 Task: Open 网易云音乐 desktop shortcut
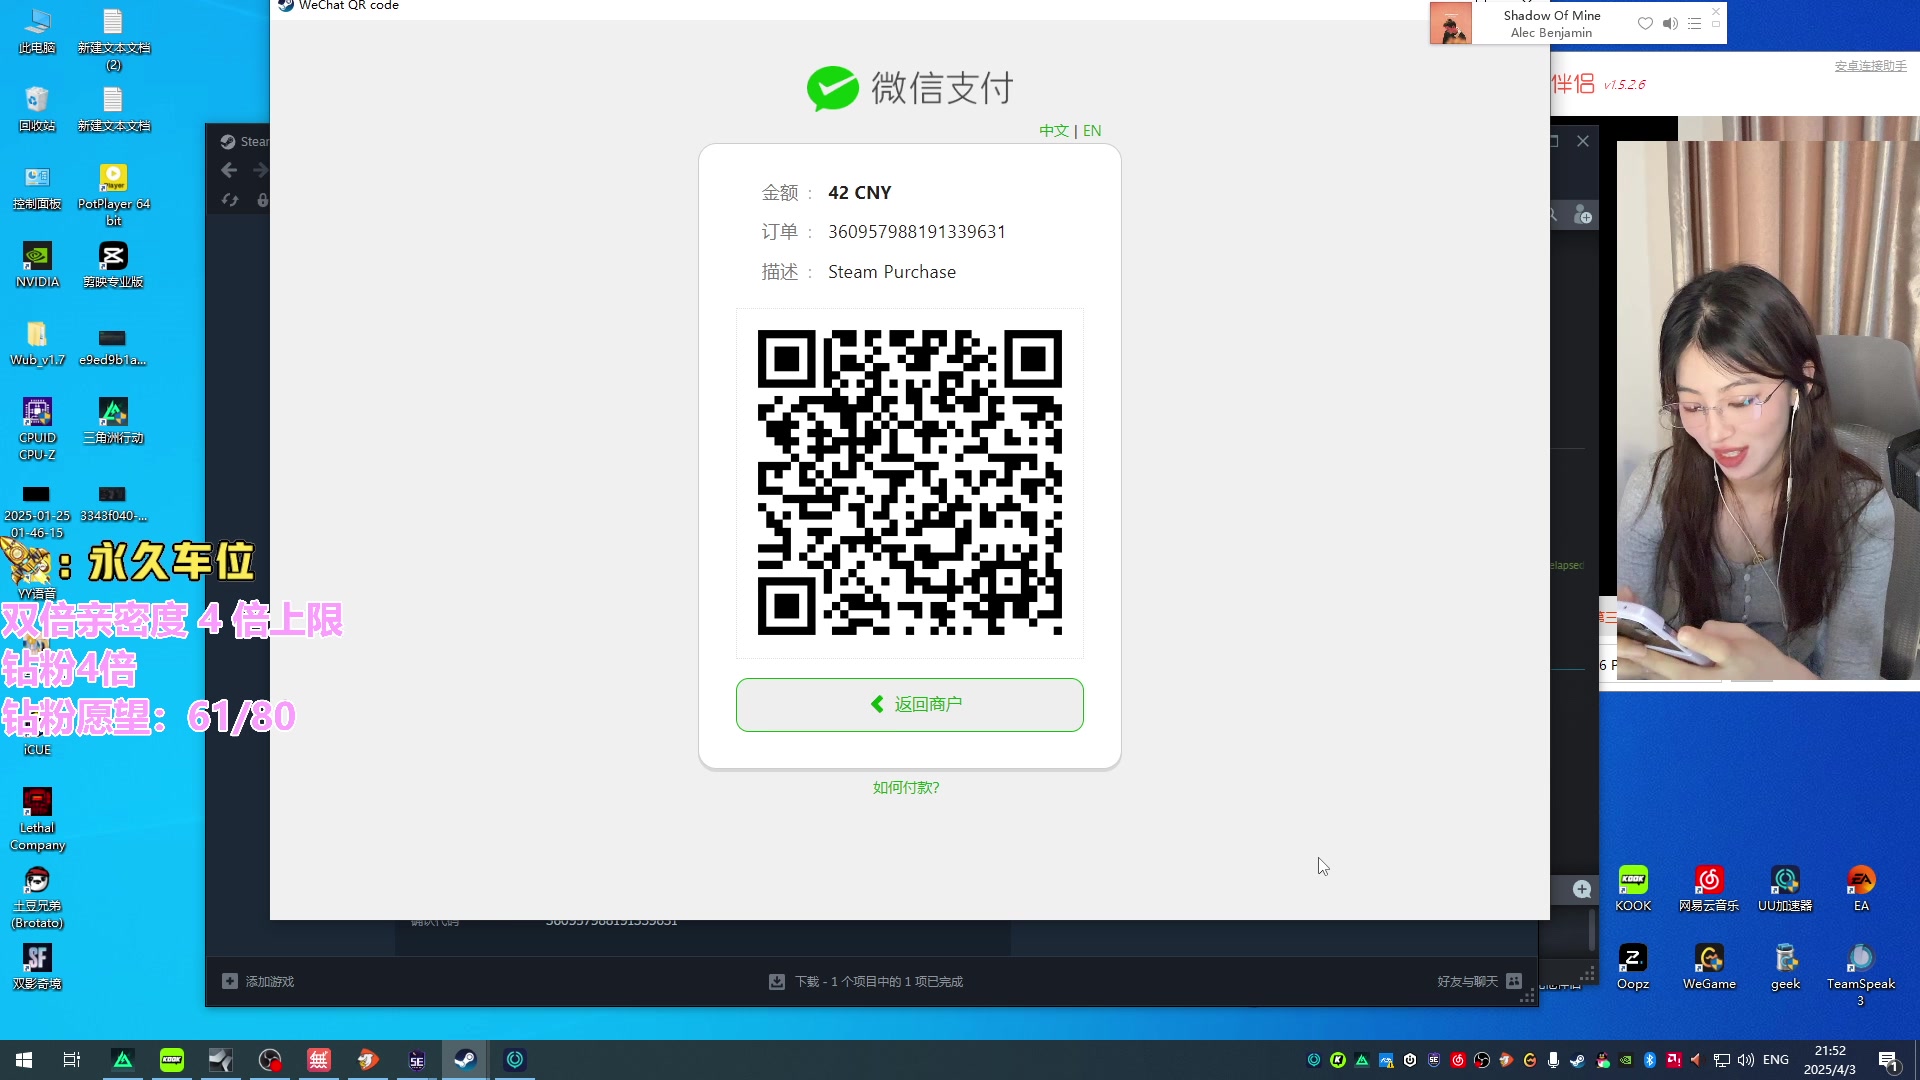click(x=1709, y=889)
